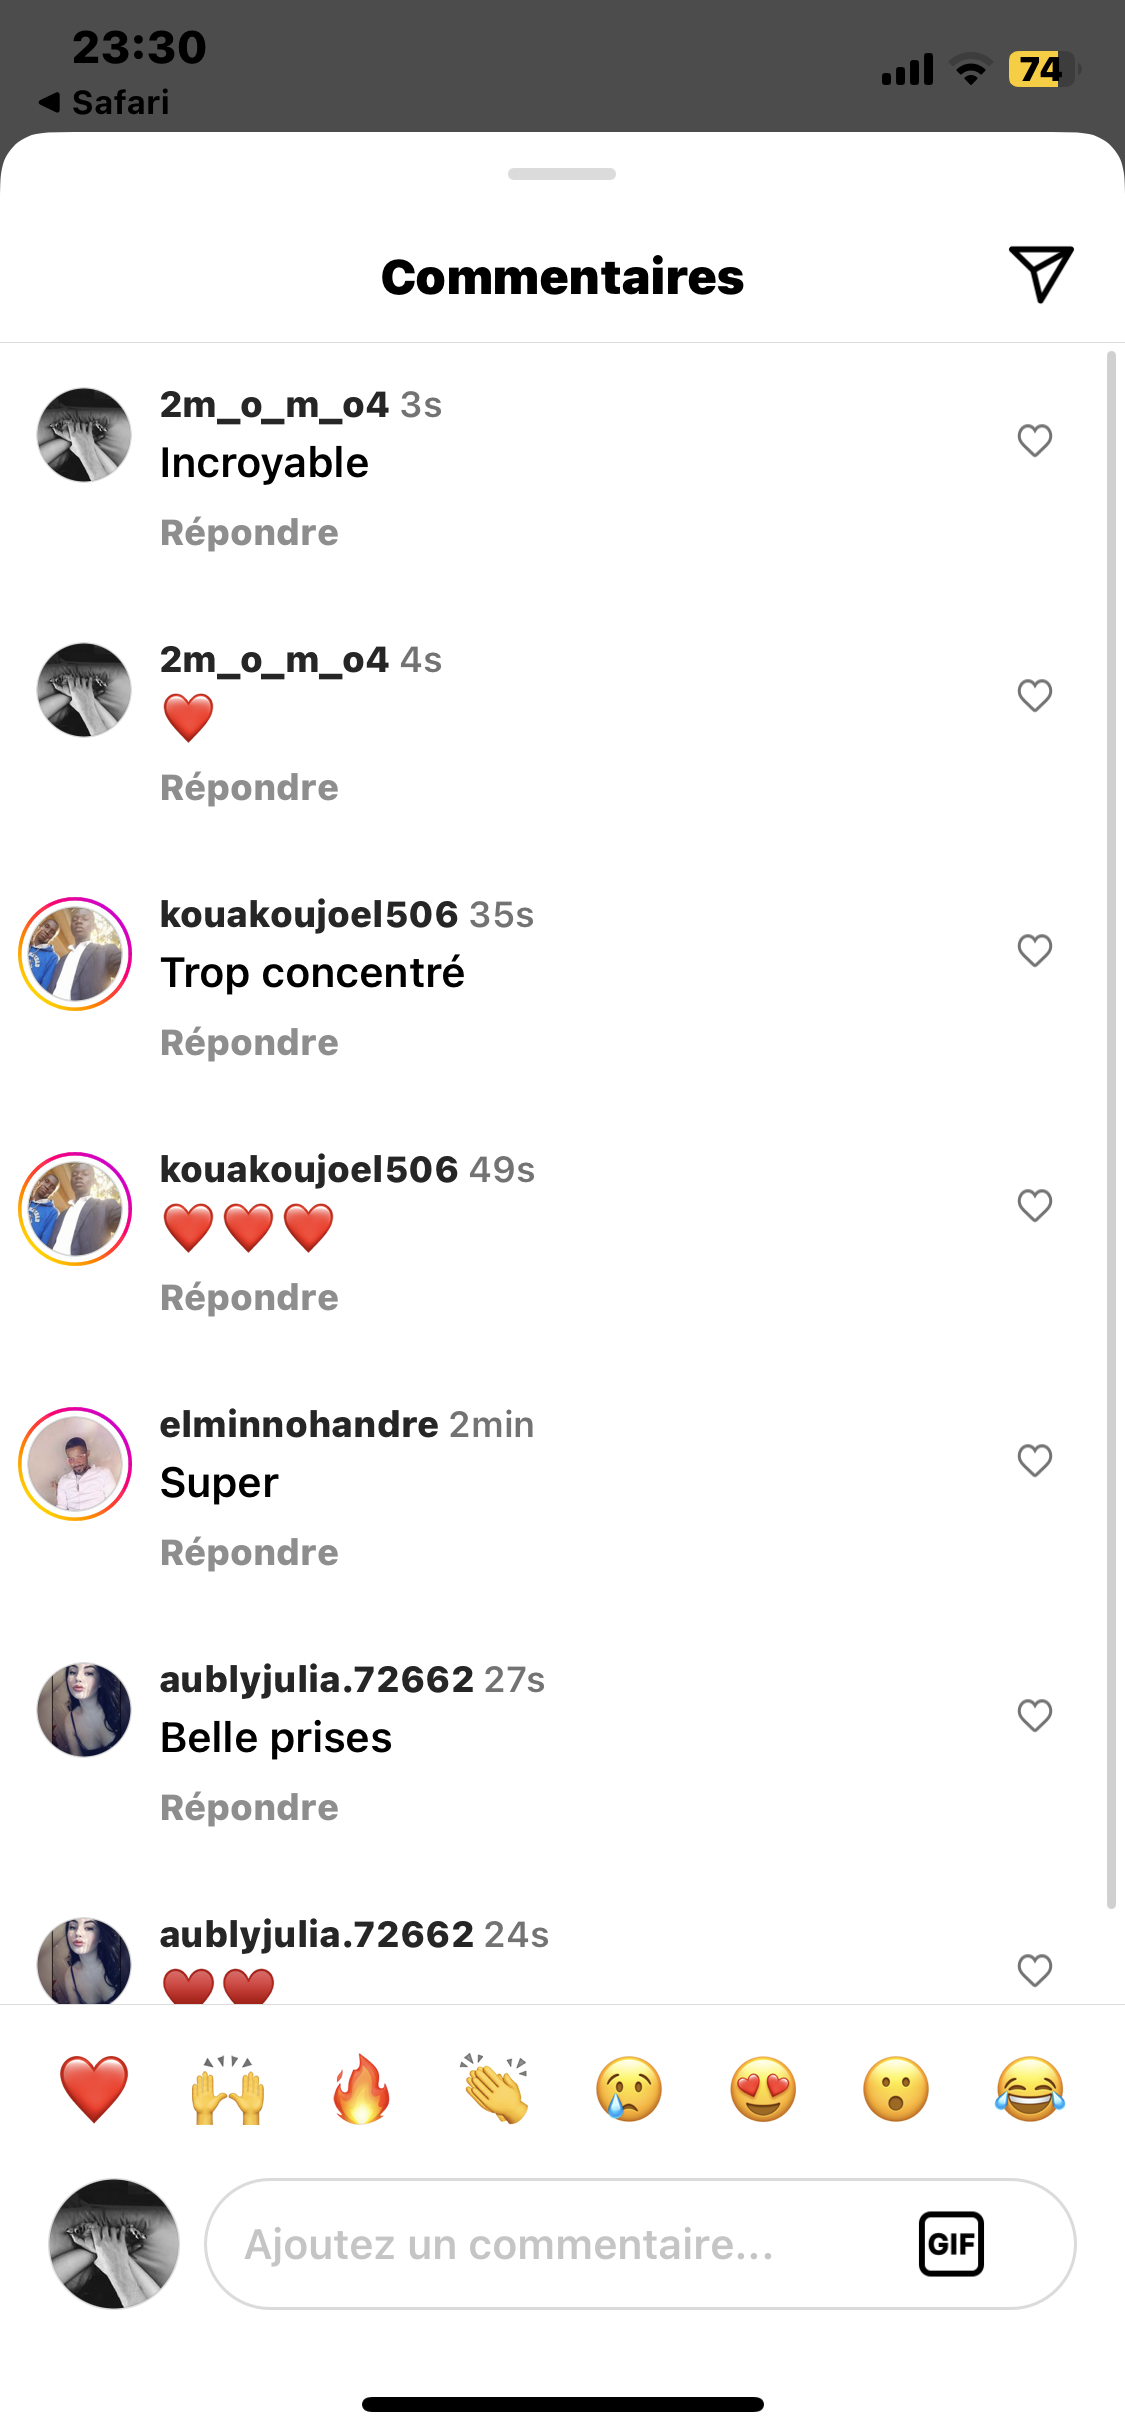Insert the clapping hands emoji reaction

(x=495, y=2089)
